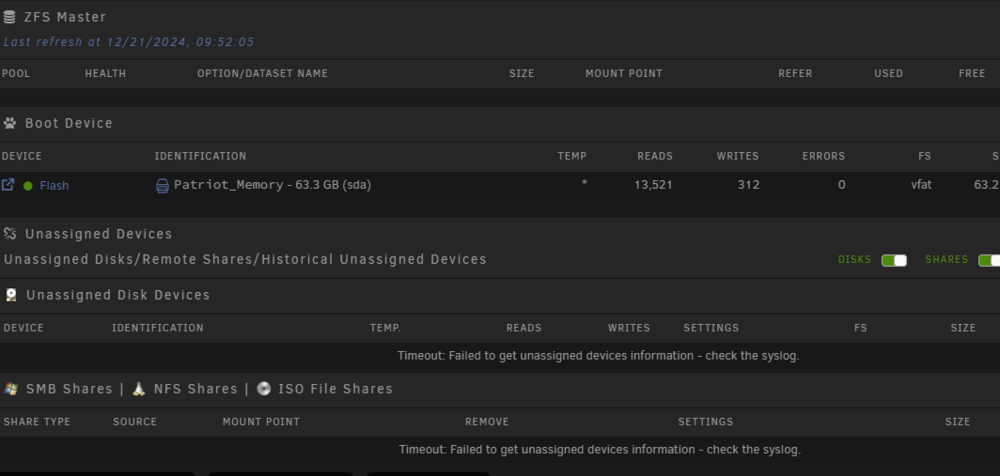Click the Unassigned Devices section icon

pyautogui.click(x=10, y=234)
